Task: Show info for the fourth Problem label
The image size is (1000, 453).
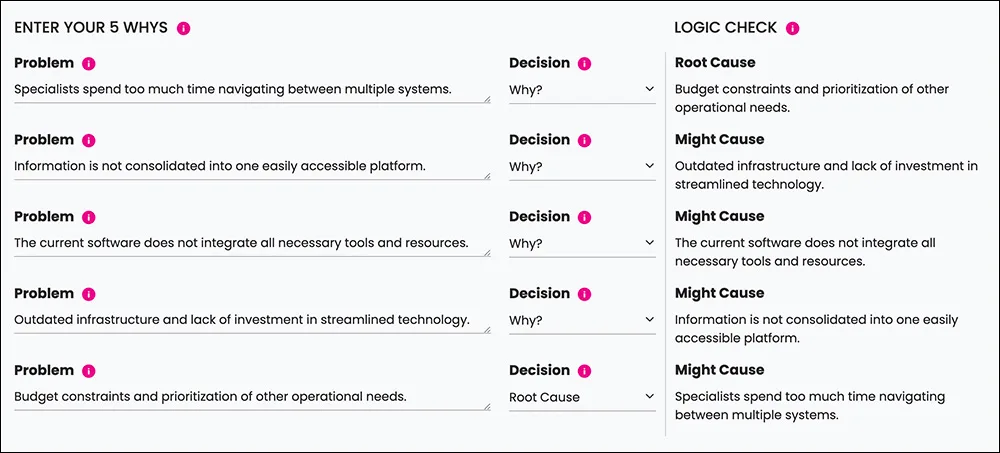Action: (x=89, y=294)
